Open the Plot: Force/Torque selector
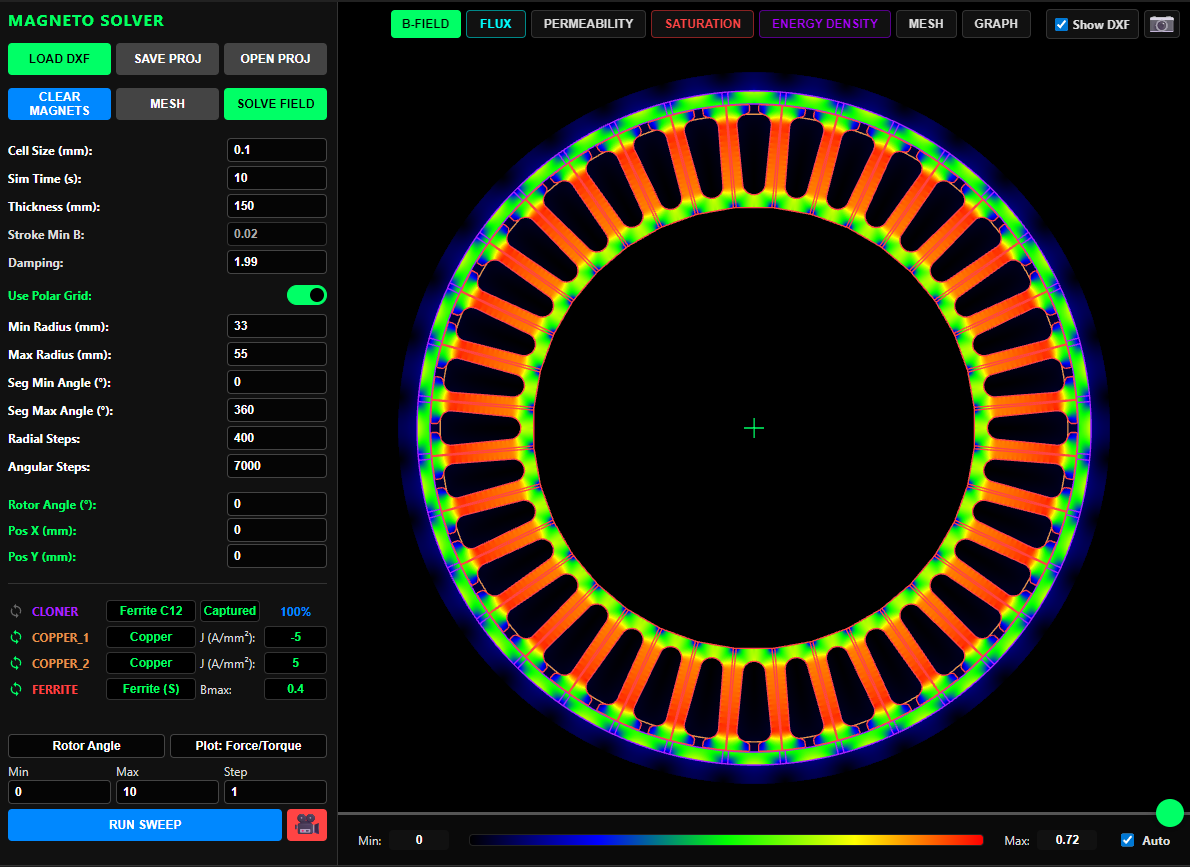Viewport: 1190px width, 867px height. point(248,746)
